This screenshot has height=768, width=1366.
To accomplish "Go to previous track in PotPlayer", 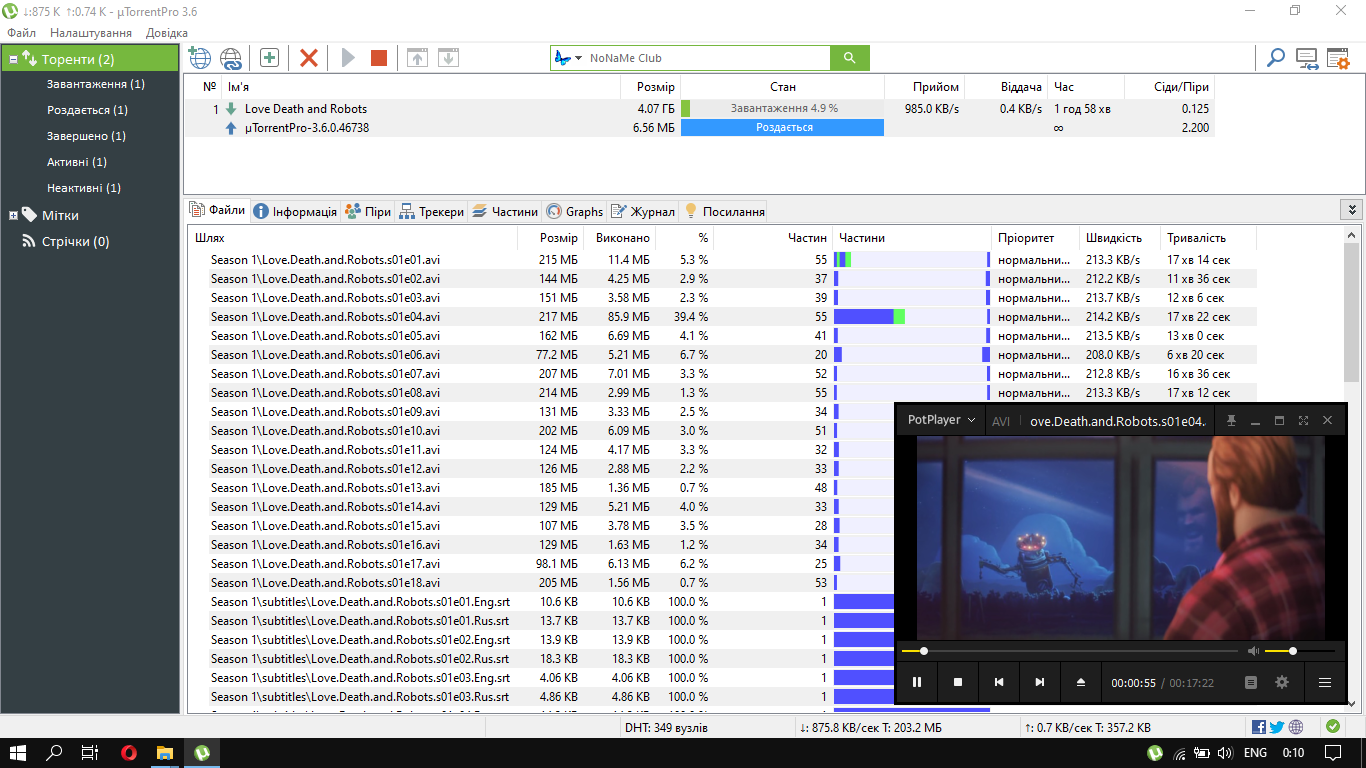I will 999,682.
